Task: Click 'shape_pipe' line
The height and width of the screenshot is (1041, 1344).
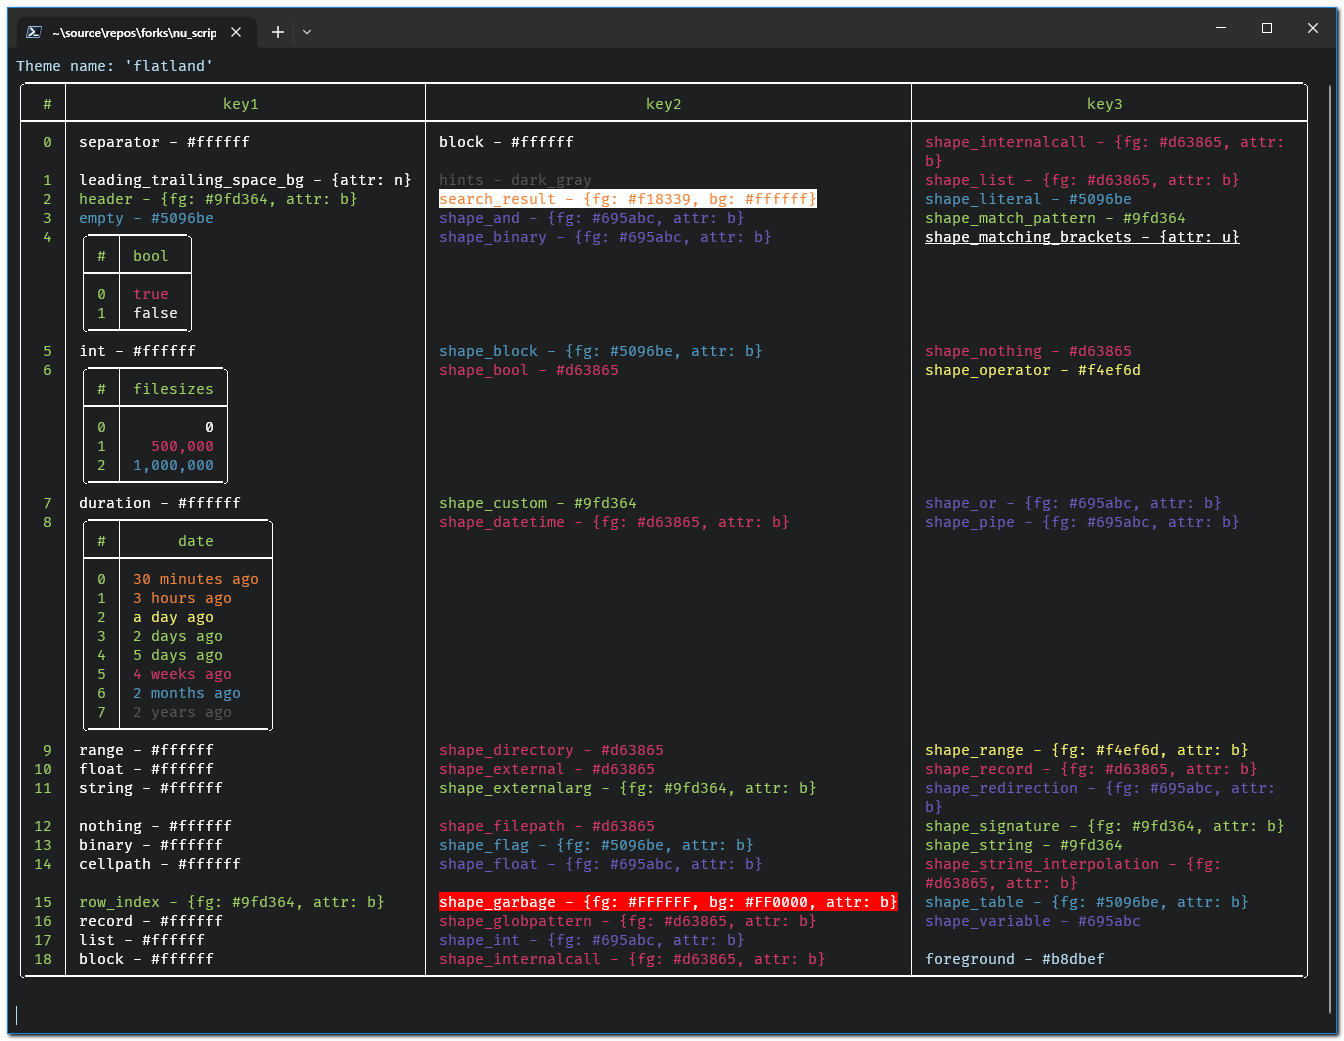Action: (x=1082, y=522)
